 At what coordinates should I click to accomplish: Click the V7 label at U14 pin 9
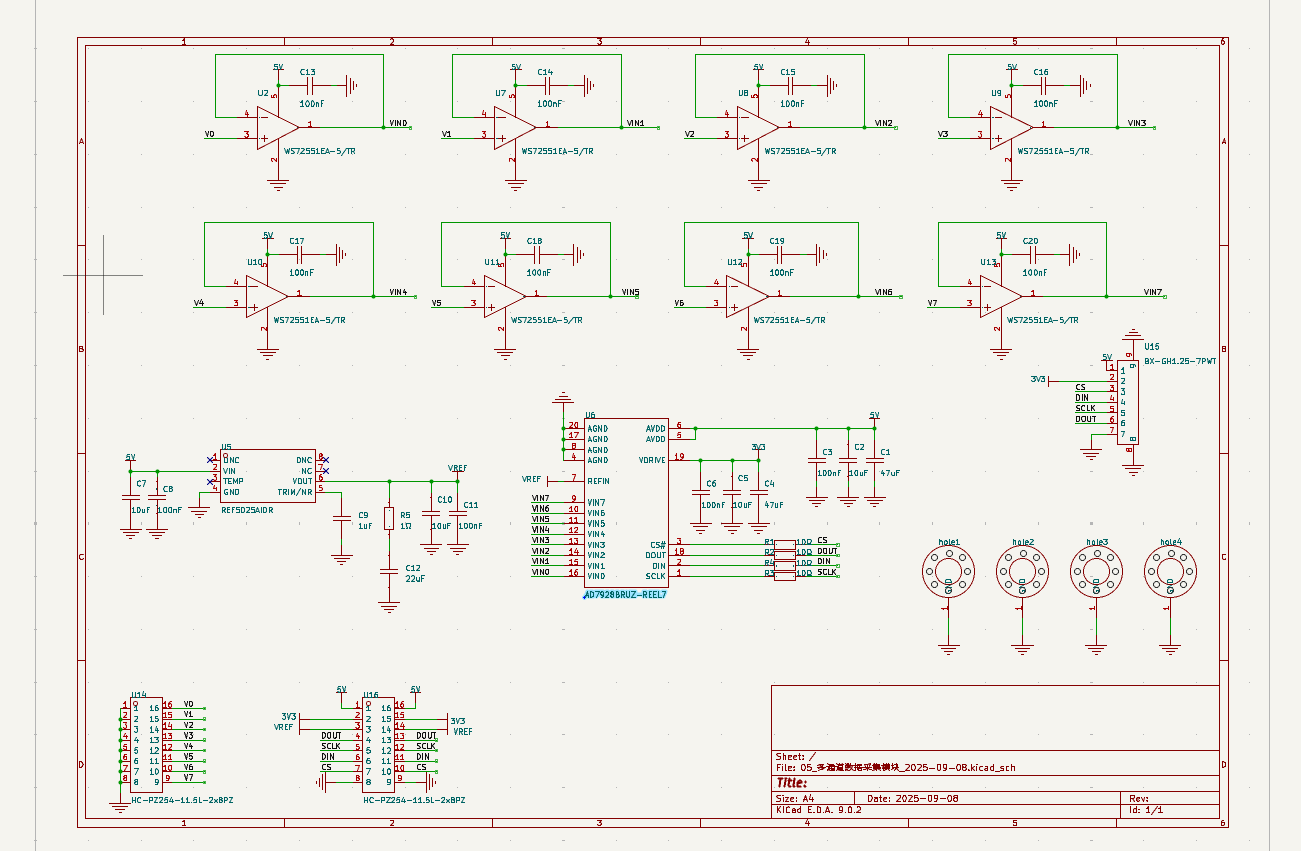pyautogui.click(x=188, y=777)
